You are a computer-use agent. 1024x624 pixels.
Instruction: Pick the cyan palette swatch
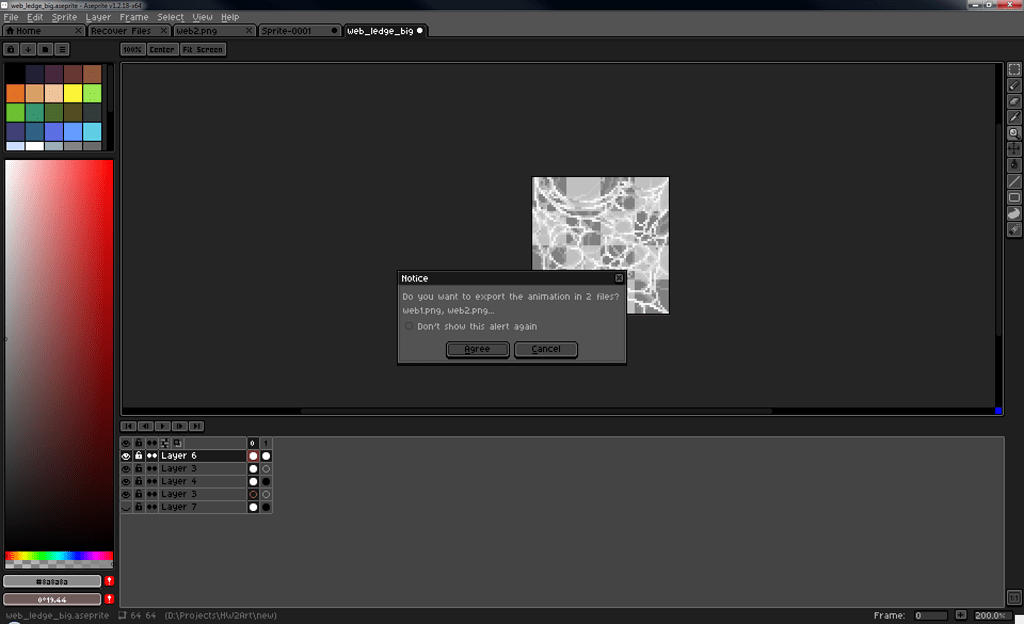92,132
